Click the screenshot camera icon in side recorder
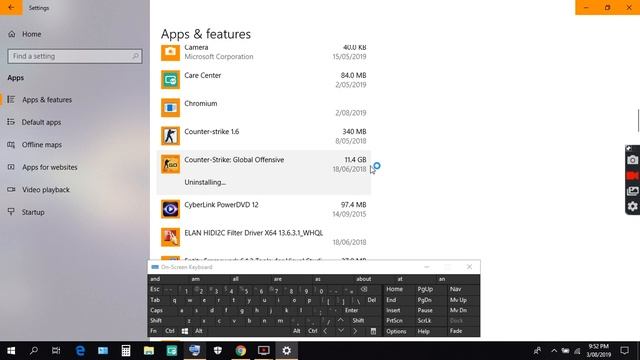 [x=632, y=160]
